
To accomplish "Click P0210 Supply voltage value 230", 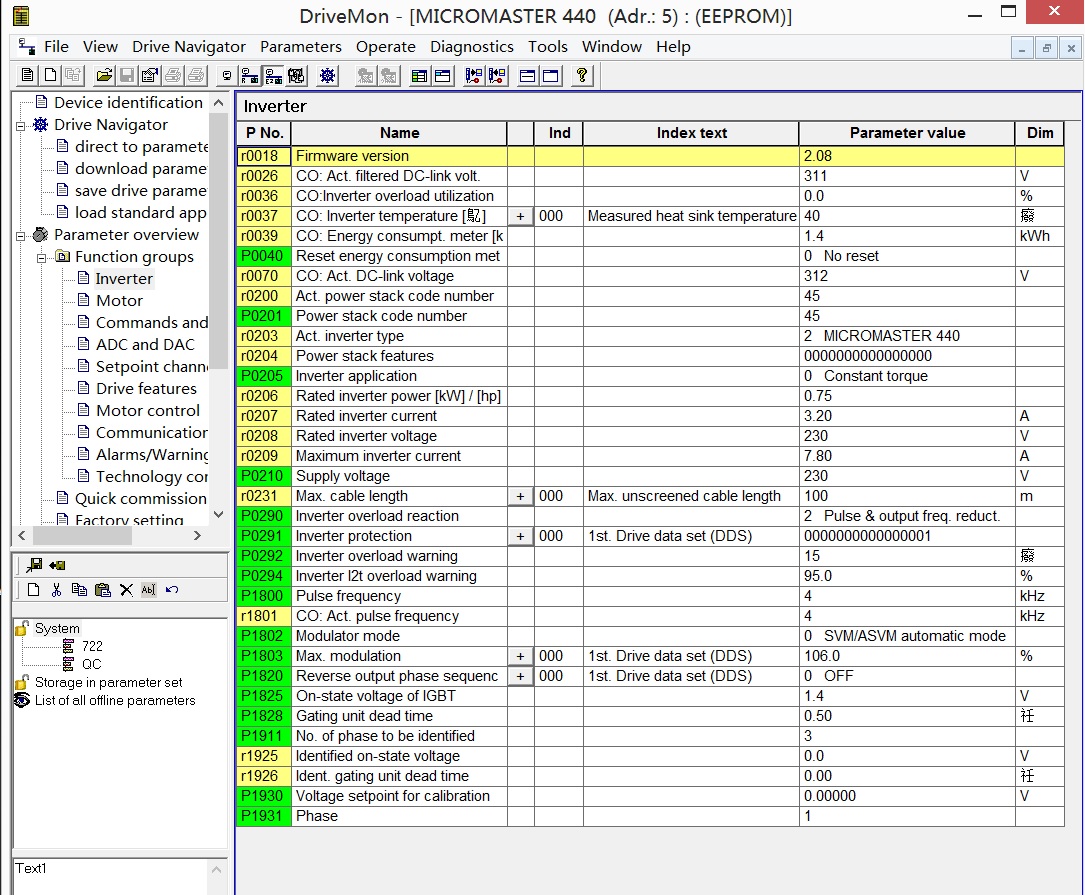I will coord(907,476).
